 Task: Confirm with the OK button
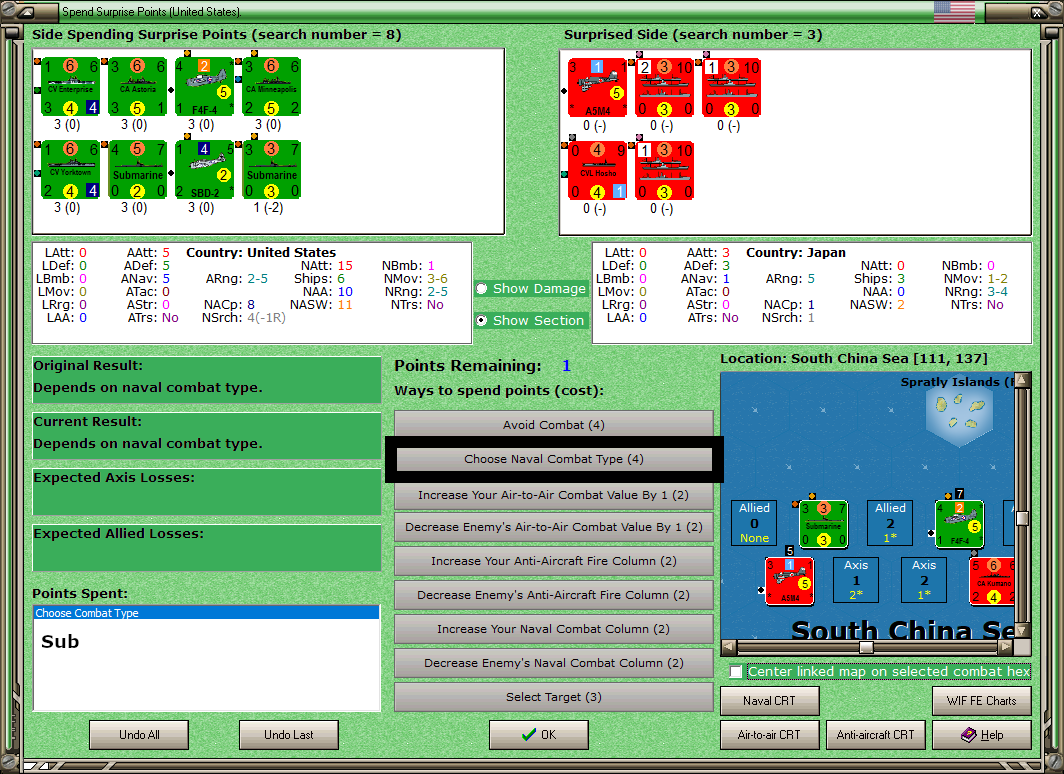[539, 735]
